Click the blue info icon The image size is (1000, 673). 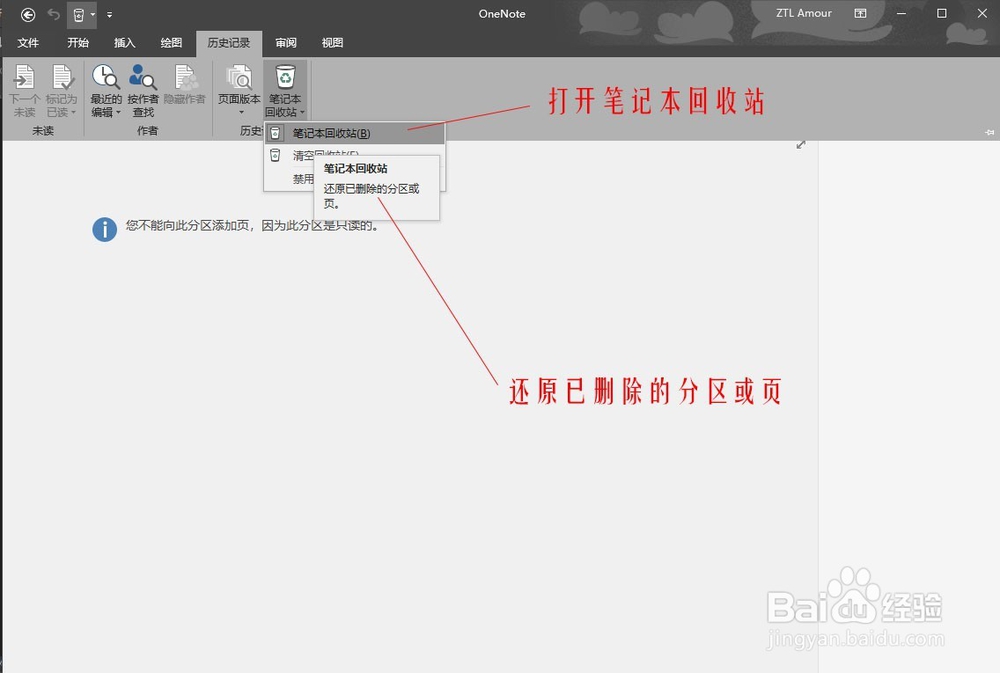point(105,229)
